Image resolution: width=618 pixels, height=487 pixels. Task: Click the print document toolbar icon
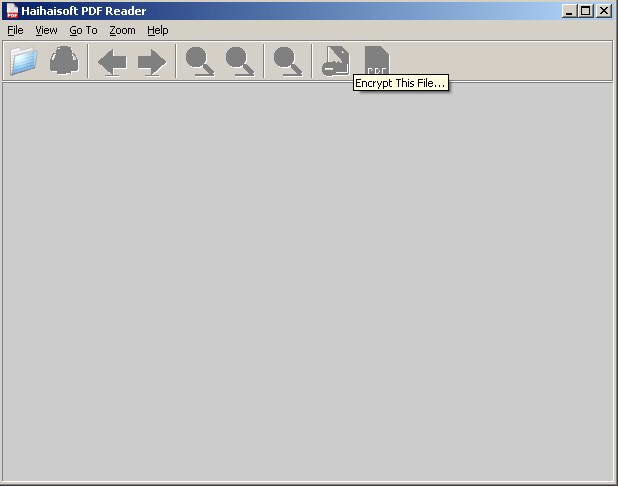[x=64, y=61]
